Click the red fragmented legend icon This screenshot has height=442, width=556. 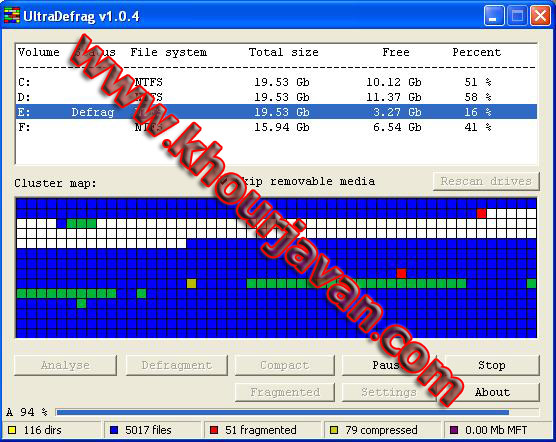214,430
